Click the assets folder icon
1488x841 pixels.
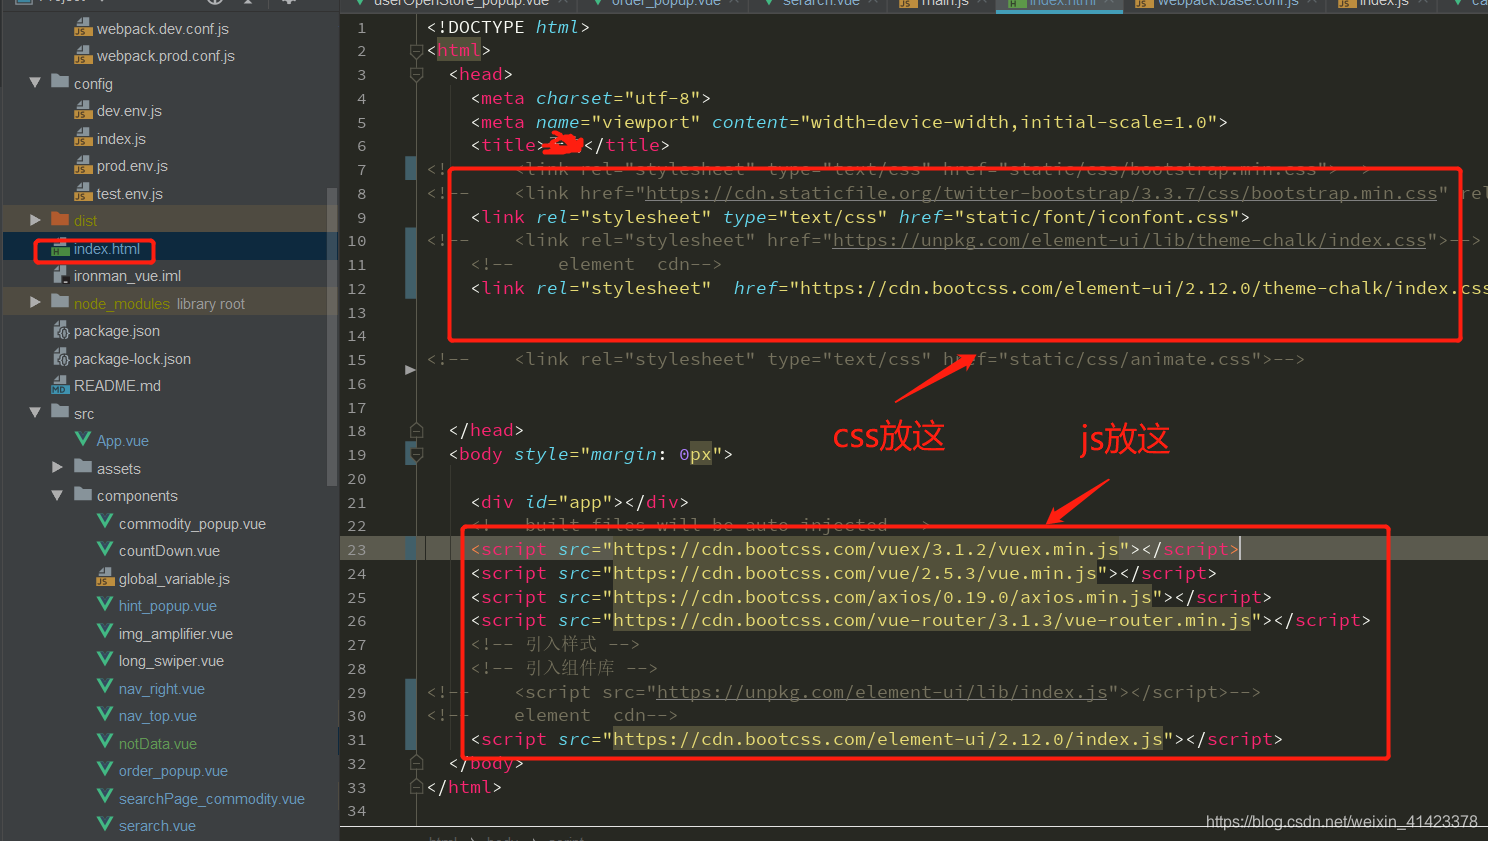pos(83,467)
